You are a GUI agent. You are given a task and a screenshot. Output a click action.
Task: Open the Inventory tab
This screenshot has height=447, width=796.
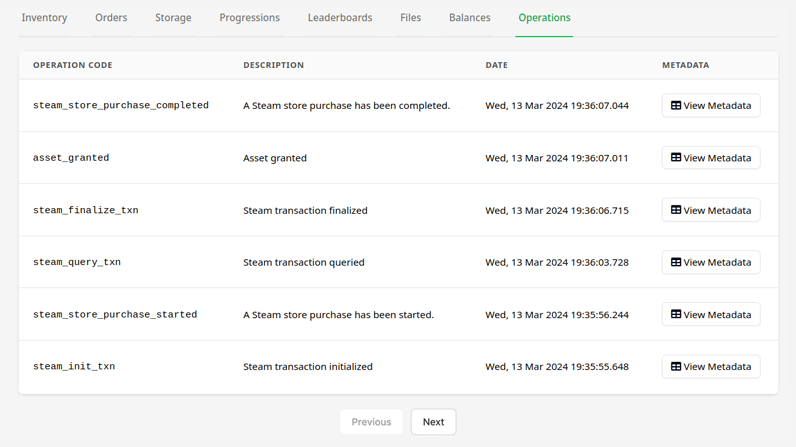point(44,18)
